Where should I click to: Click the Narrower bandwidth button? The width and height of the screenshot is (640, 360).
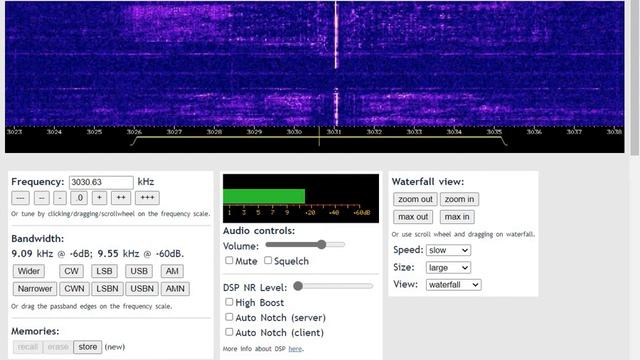pos(35,289)
